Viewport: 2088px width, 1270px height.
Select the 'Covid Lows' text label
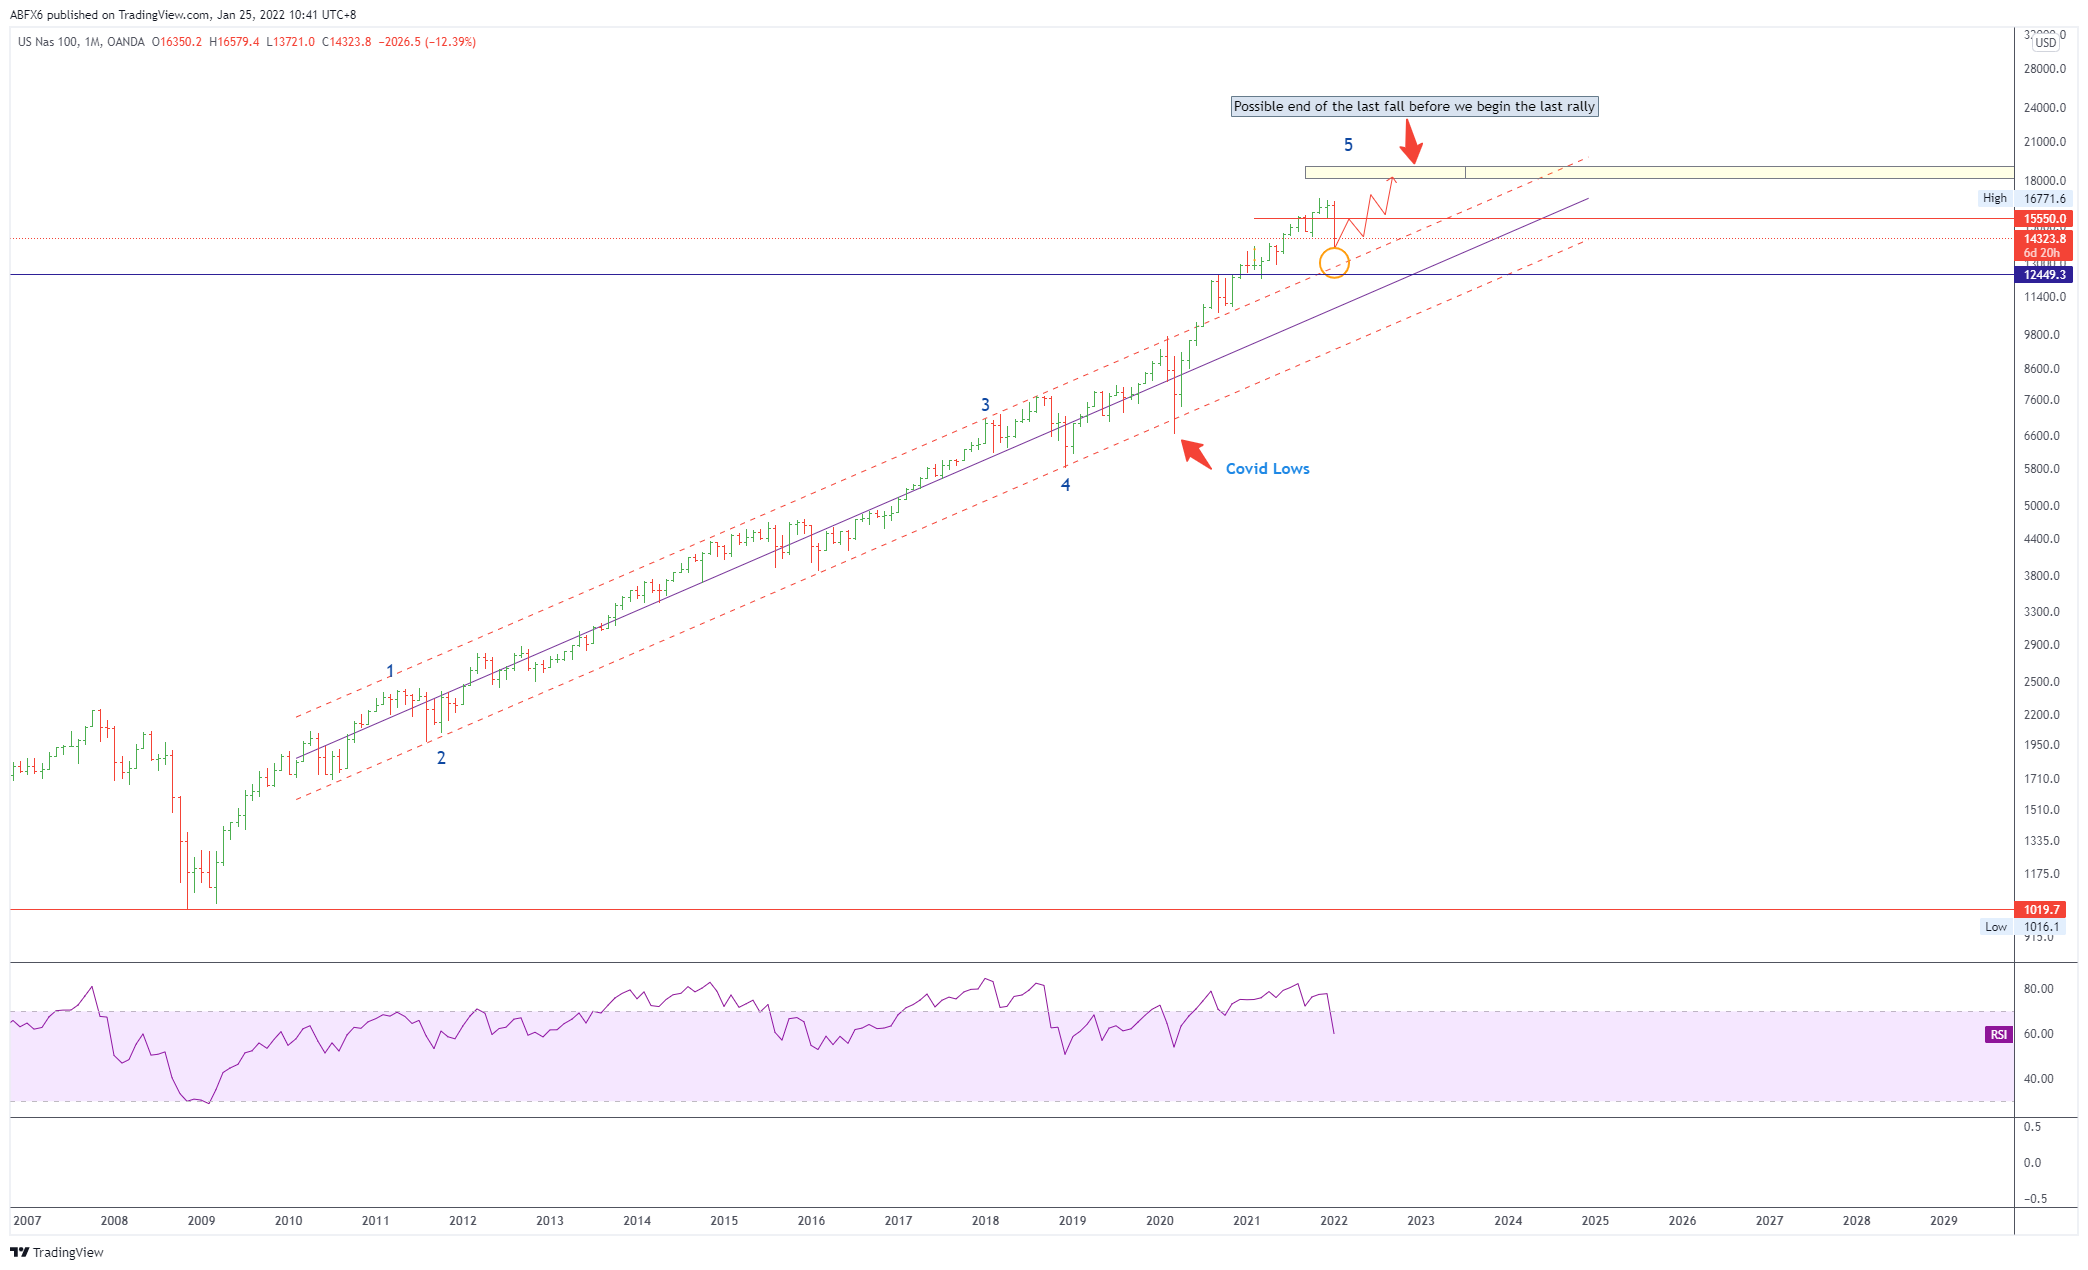[x=1267, y=468]
